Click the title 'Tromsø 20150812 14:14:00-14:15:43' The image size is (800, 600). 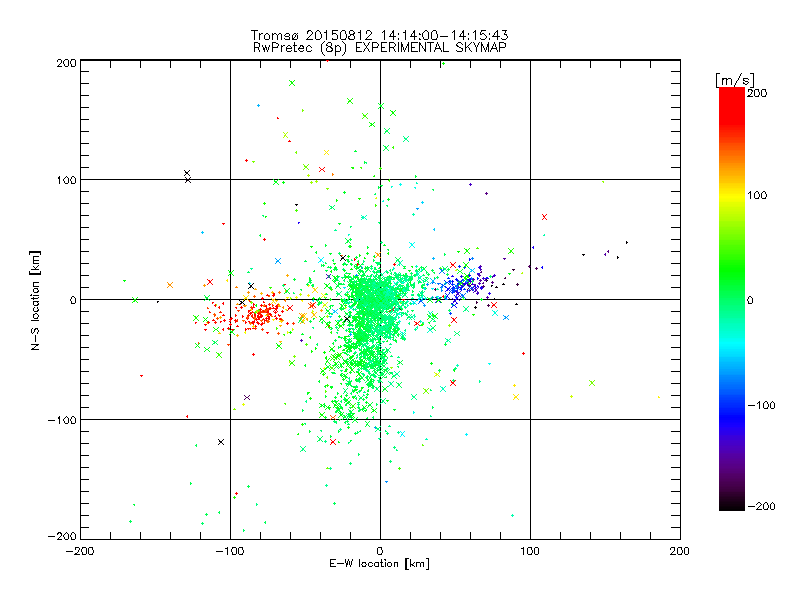coord(379,35)
